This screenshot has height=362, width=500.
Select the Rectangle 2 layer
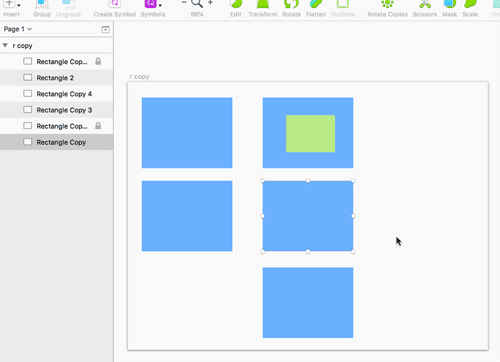(x=57, y=78)
